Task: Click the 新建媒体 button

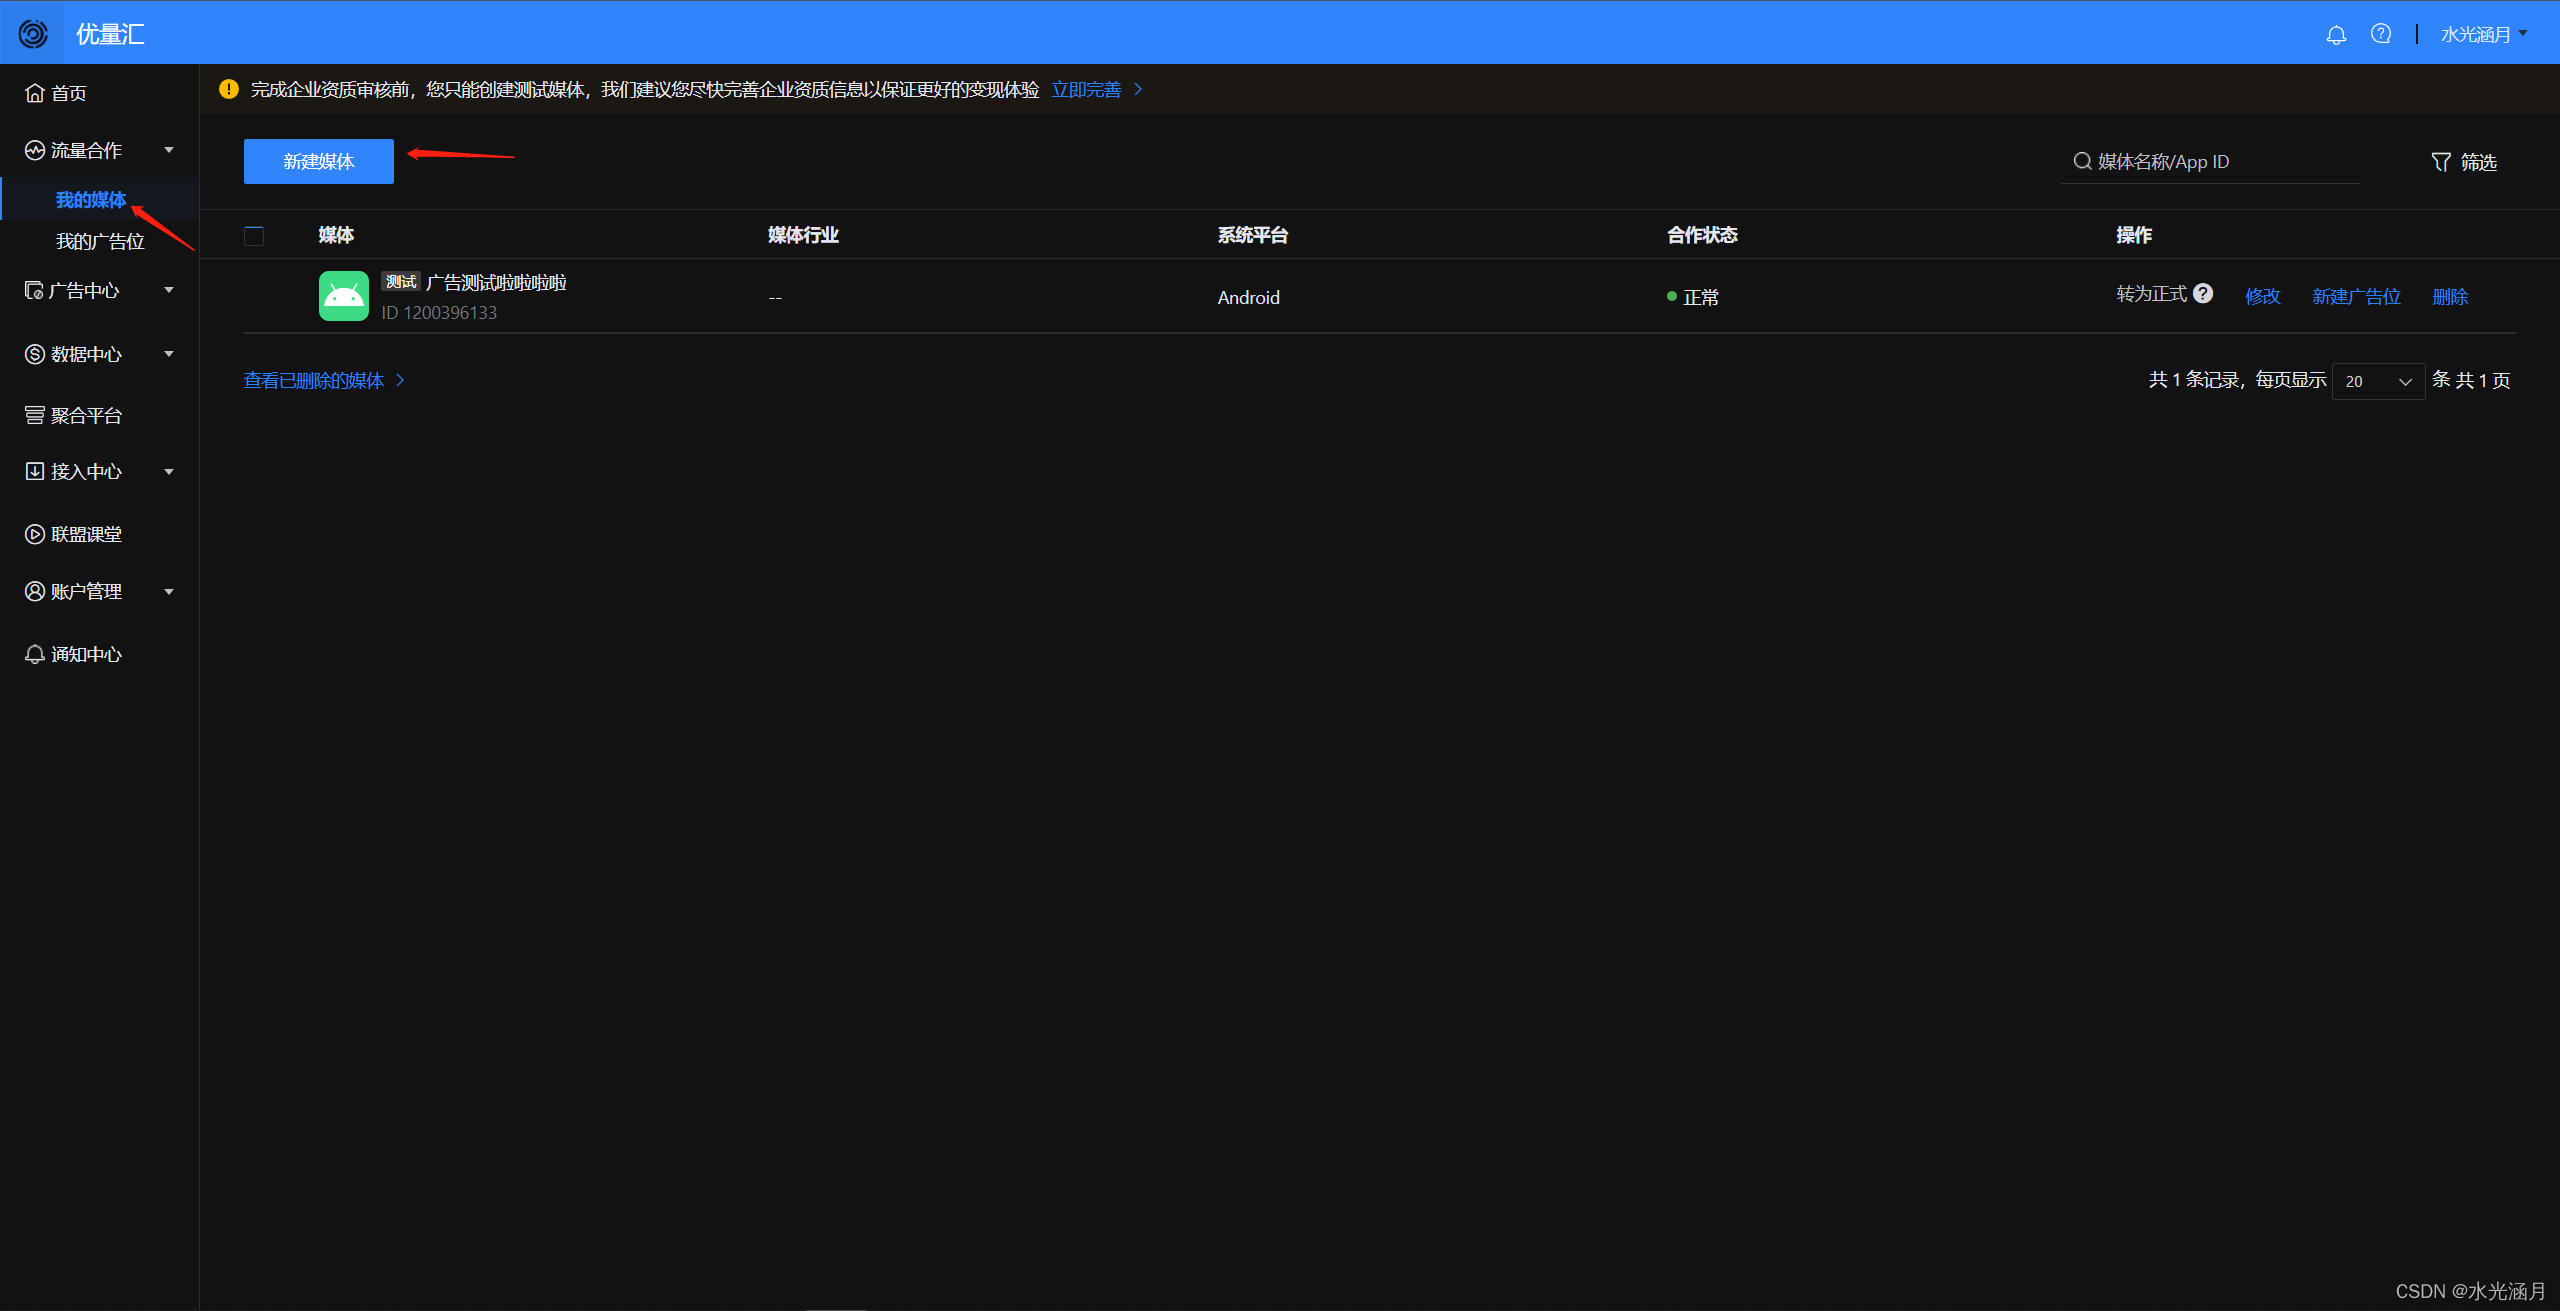Action: tap(319, 161)
